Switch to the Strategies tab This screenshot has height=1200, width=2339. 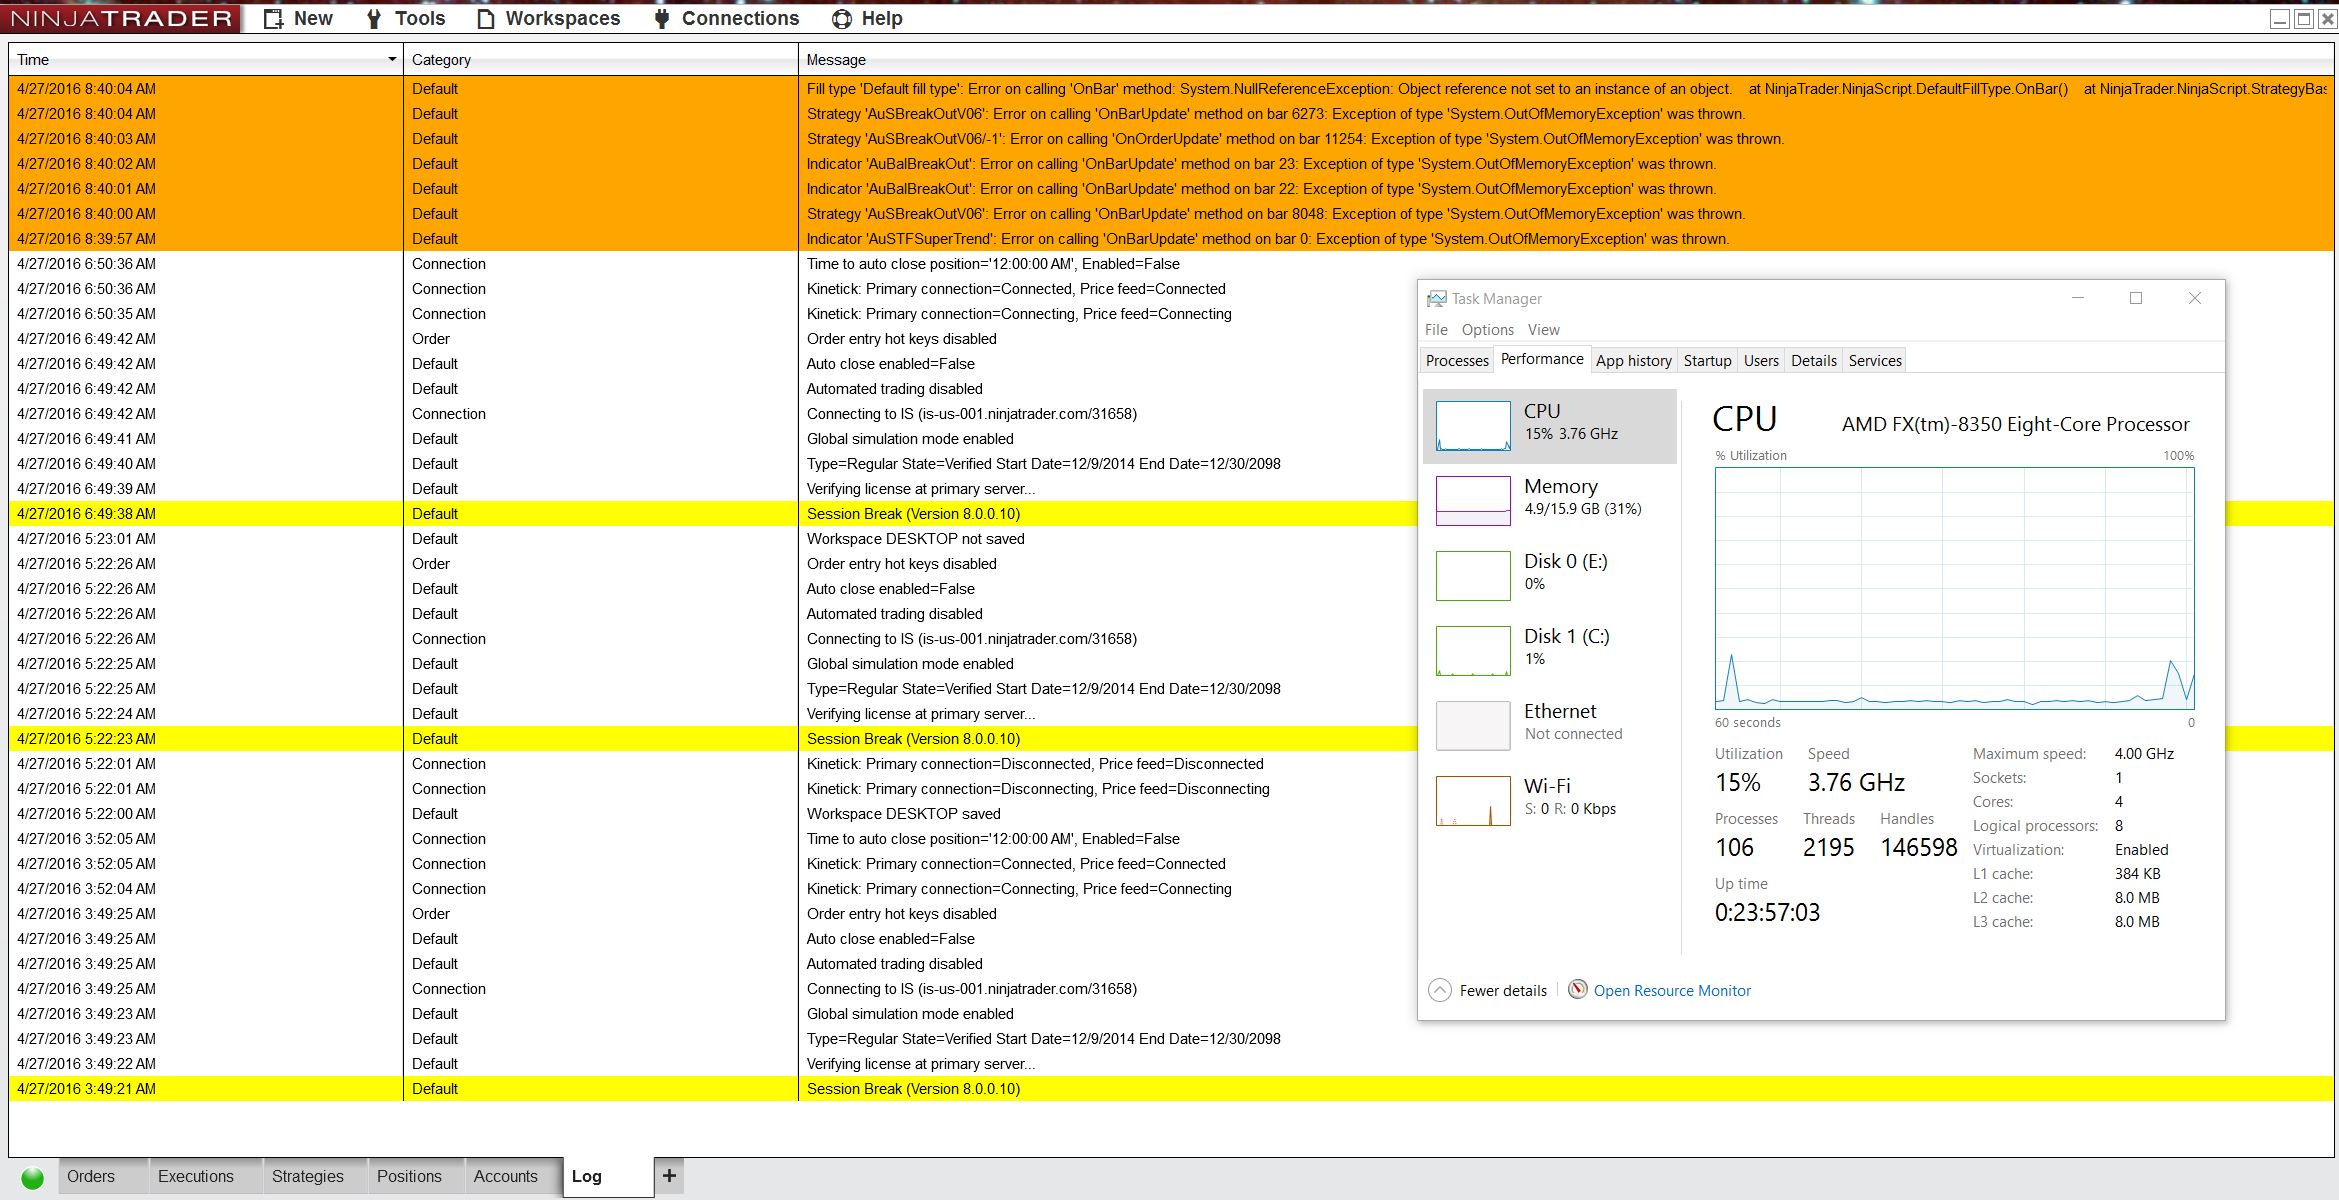307,1176
